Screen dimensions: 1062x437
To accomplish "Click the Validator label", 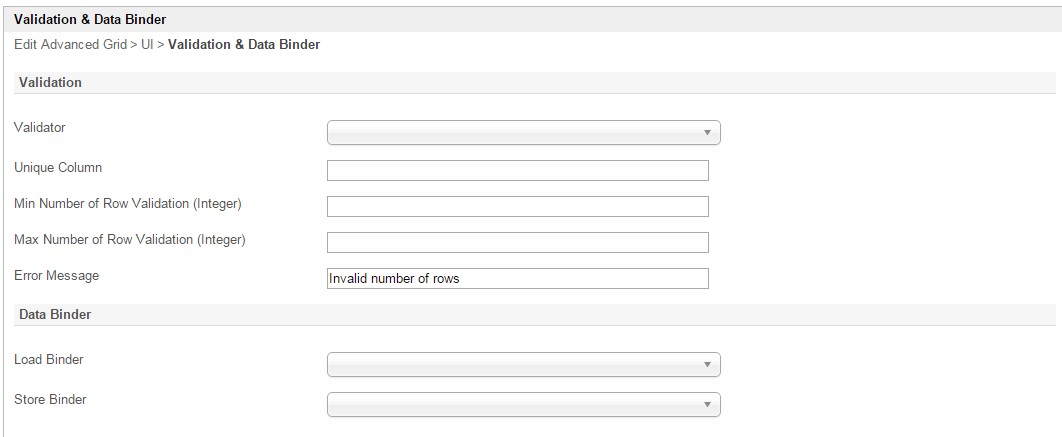I will tap(40, 128).
